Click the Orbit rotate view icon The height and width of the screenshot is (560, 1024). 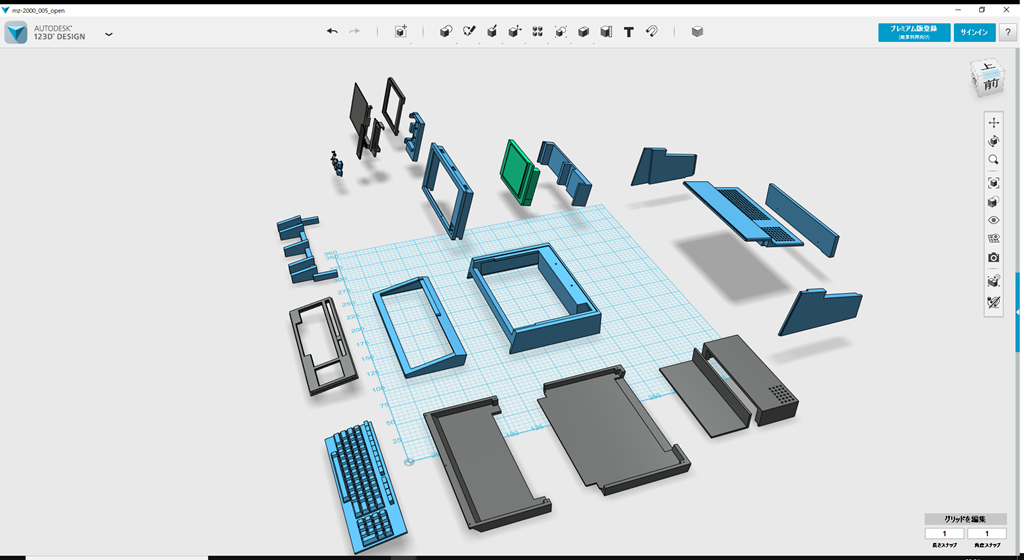coord(993,141)
